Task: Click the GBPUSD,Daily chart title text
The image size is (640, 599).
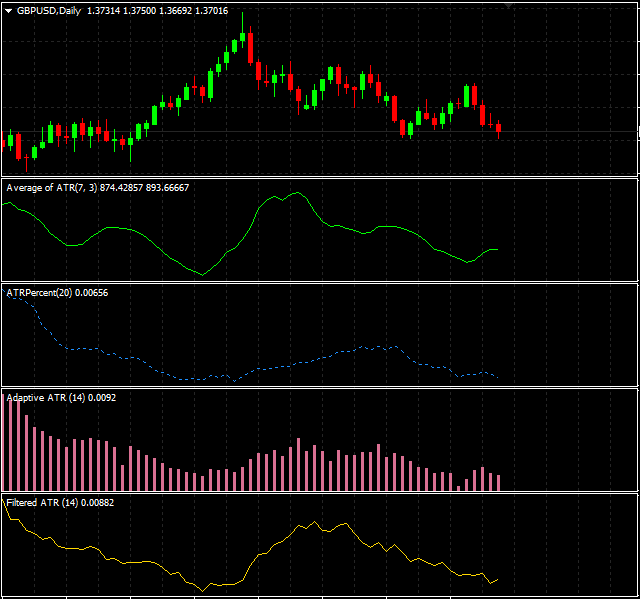Action: pyautogui.click(x=49, y=11)
